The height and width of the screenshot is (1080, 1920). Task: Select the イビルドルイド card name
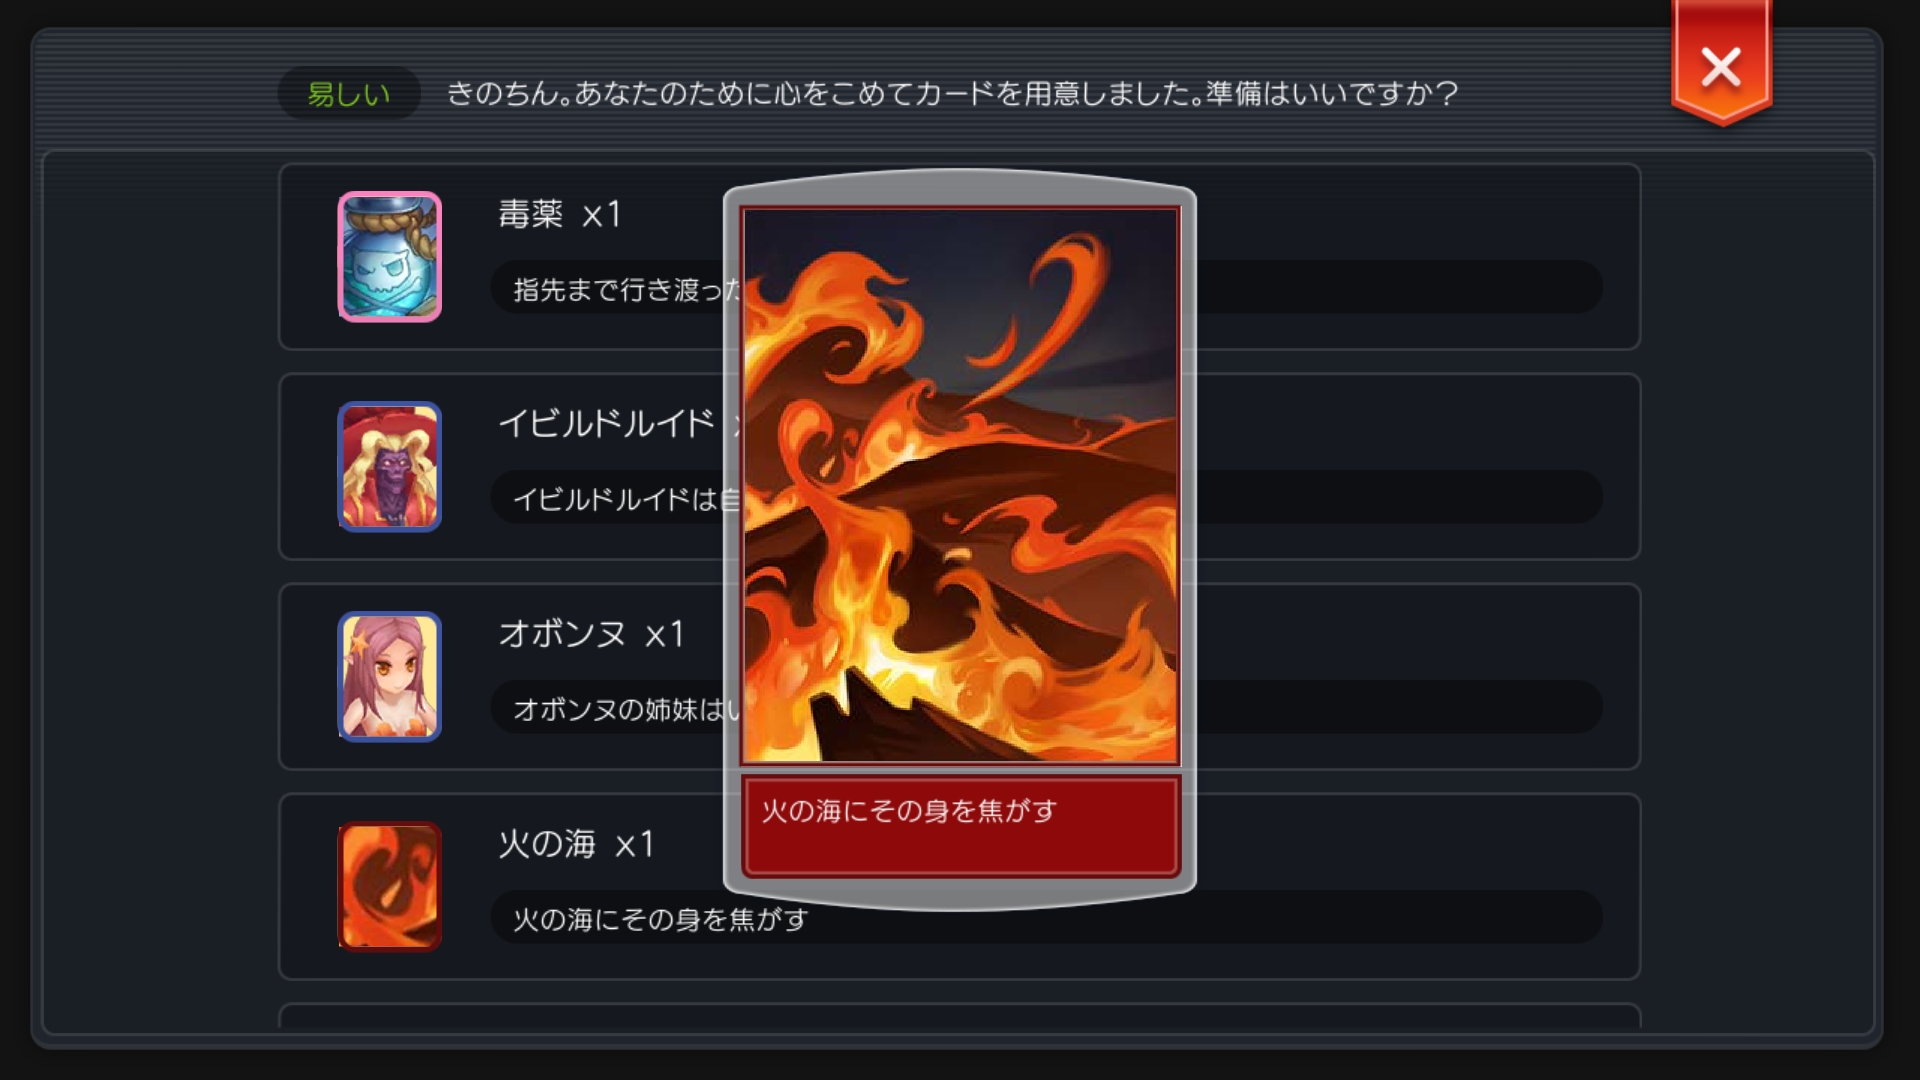[606, 424]
